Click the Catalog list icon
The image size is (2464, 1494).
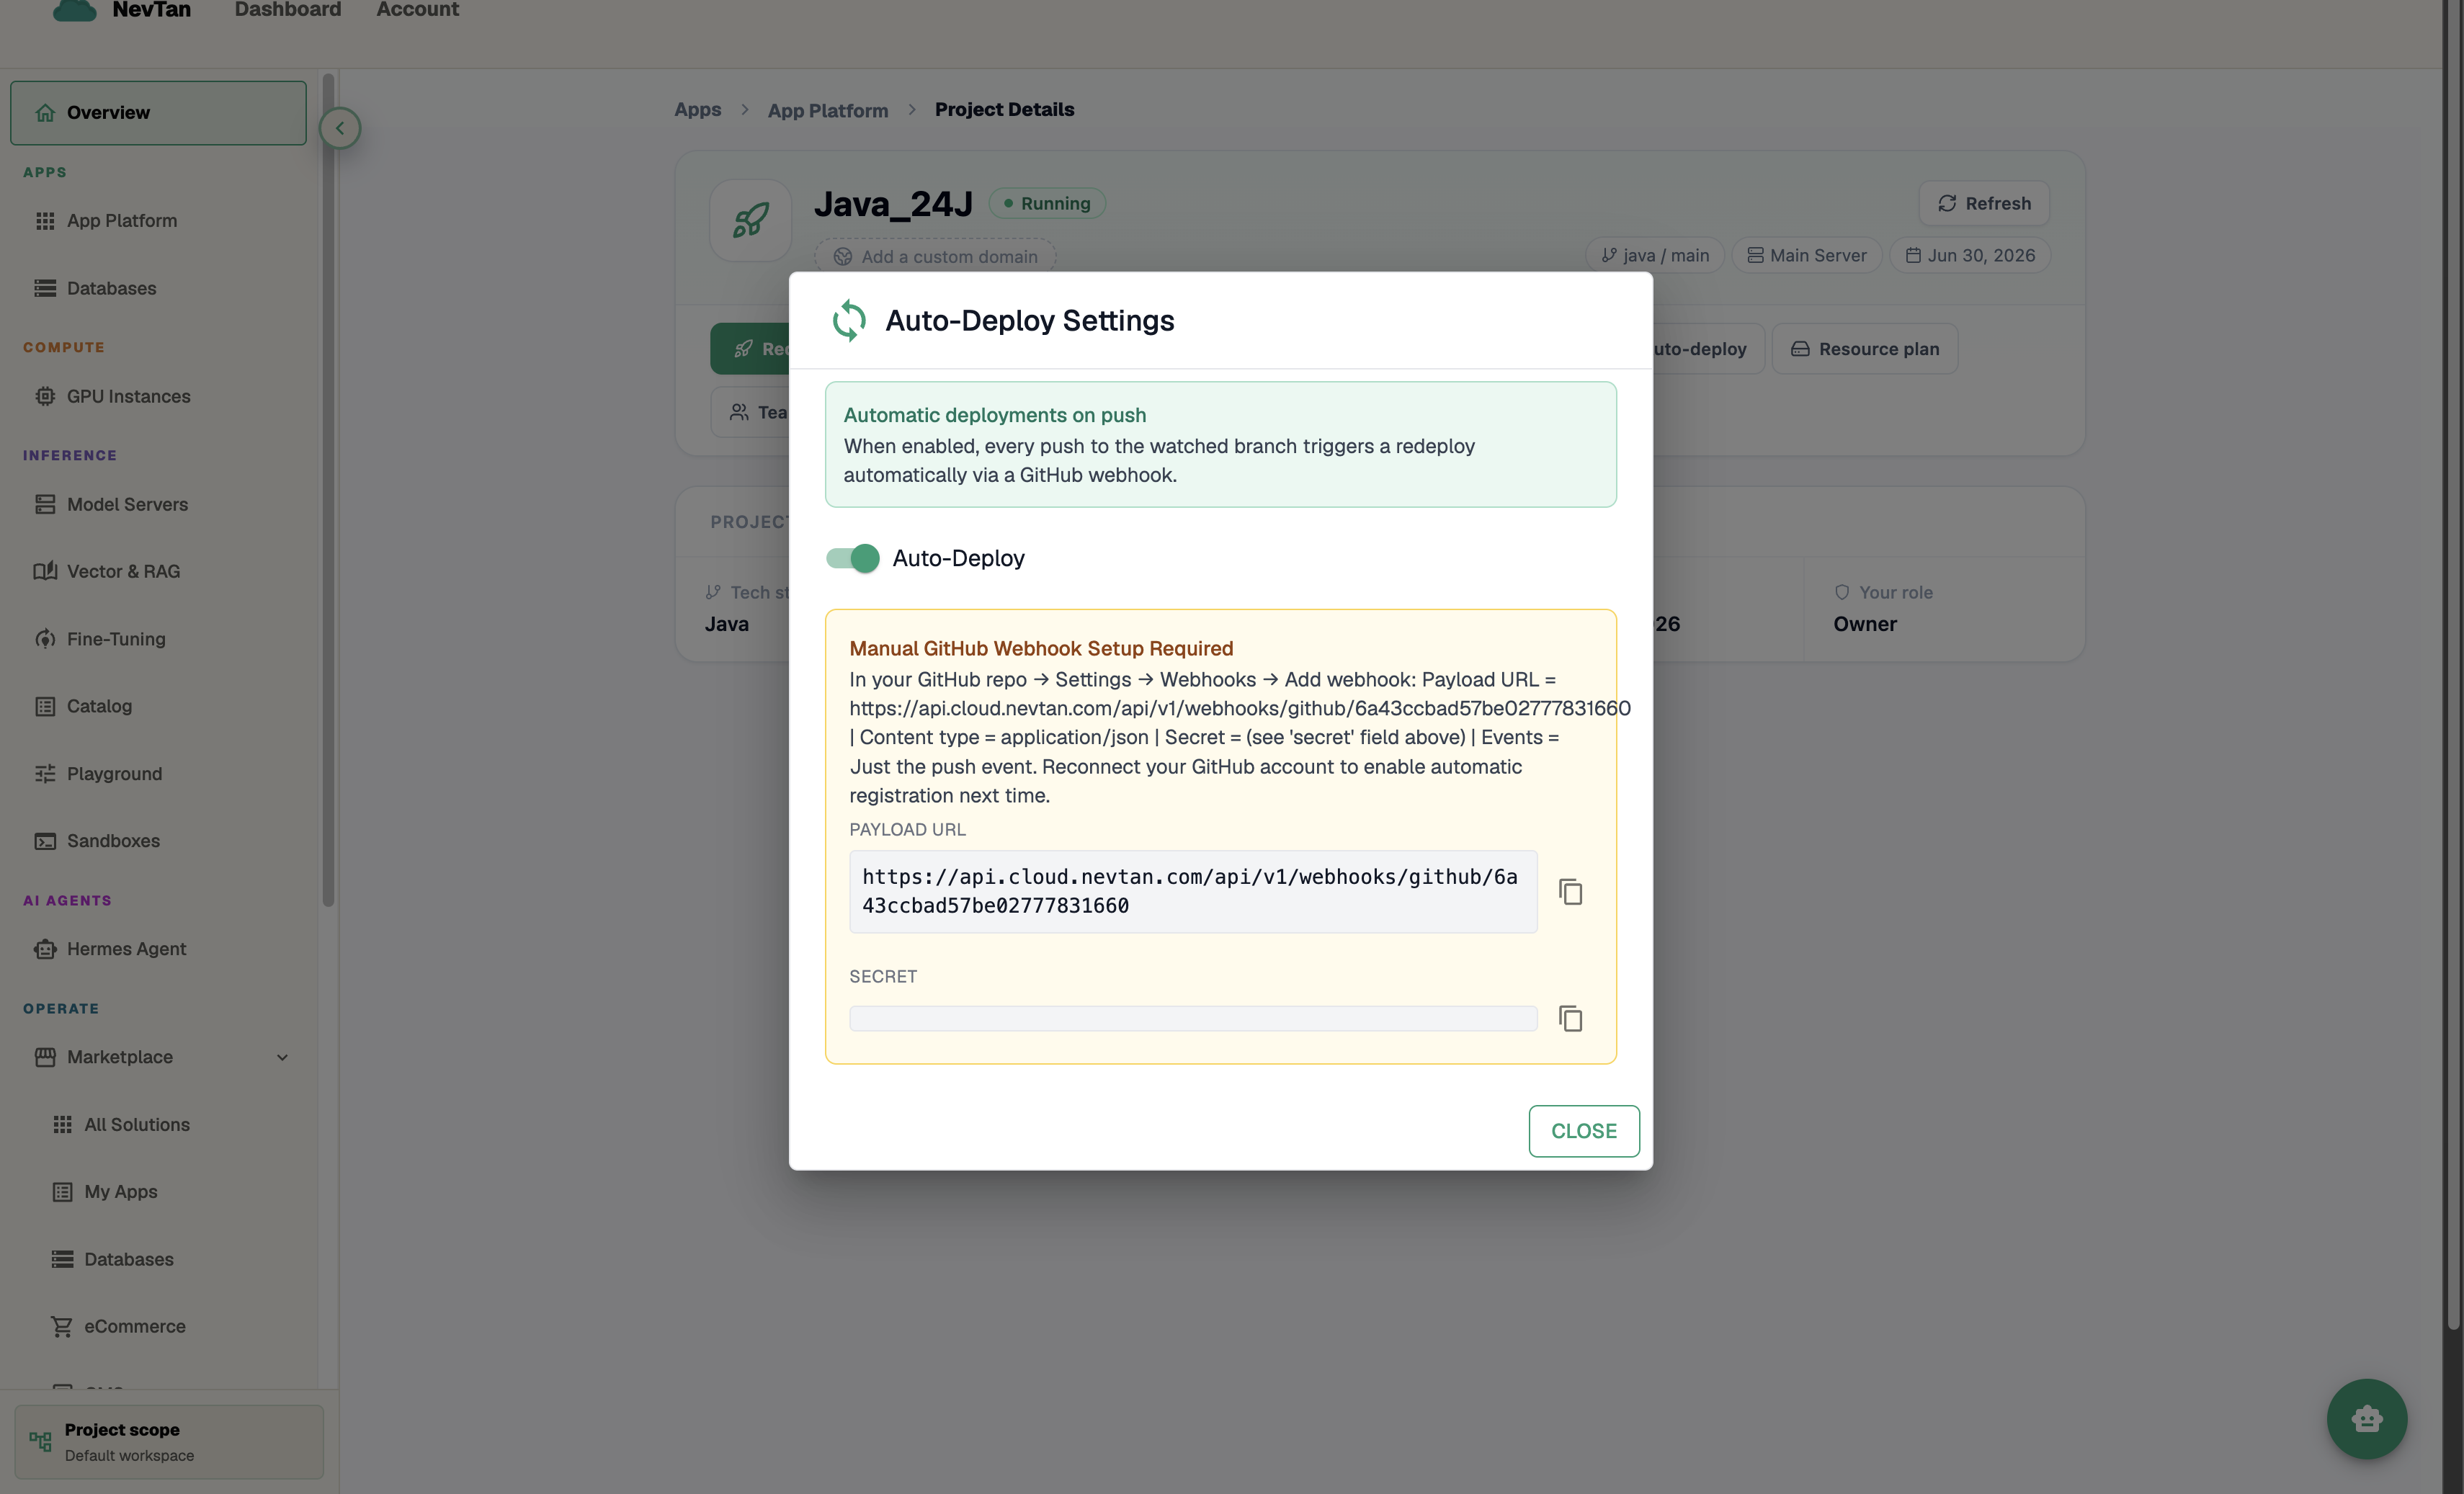[x=45, y=706]
